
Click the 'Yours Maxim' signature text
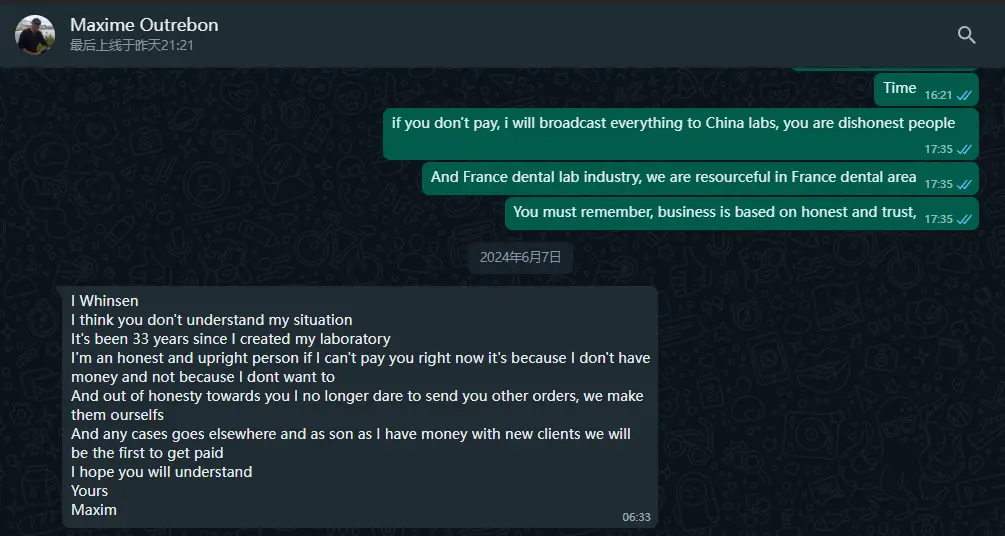click(x=94, y=501)
